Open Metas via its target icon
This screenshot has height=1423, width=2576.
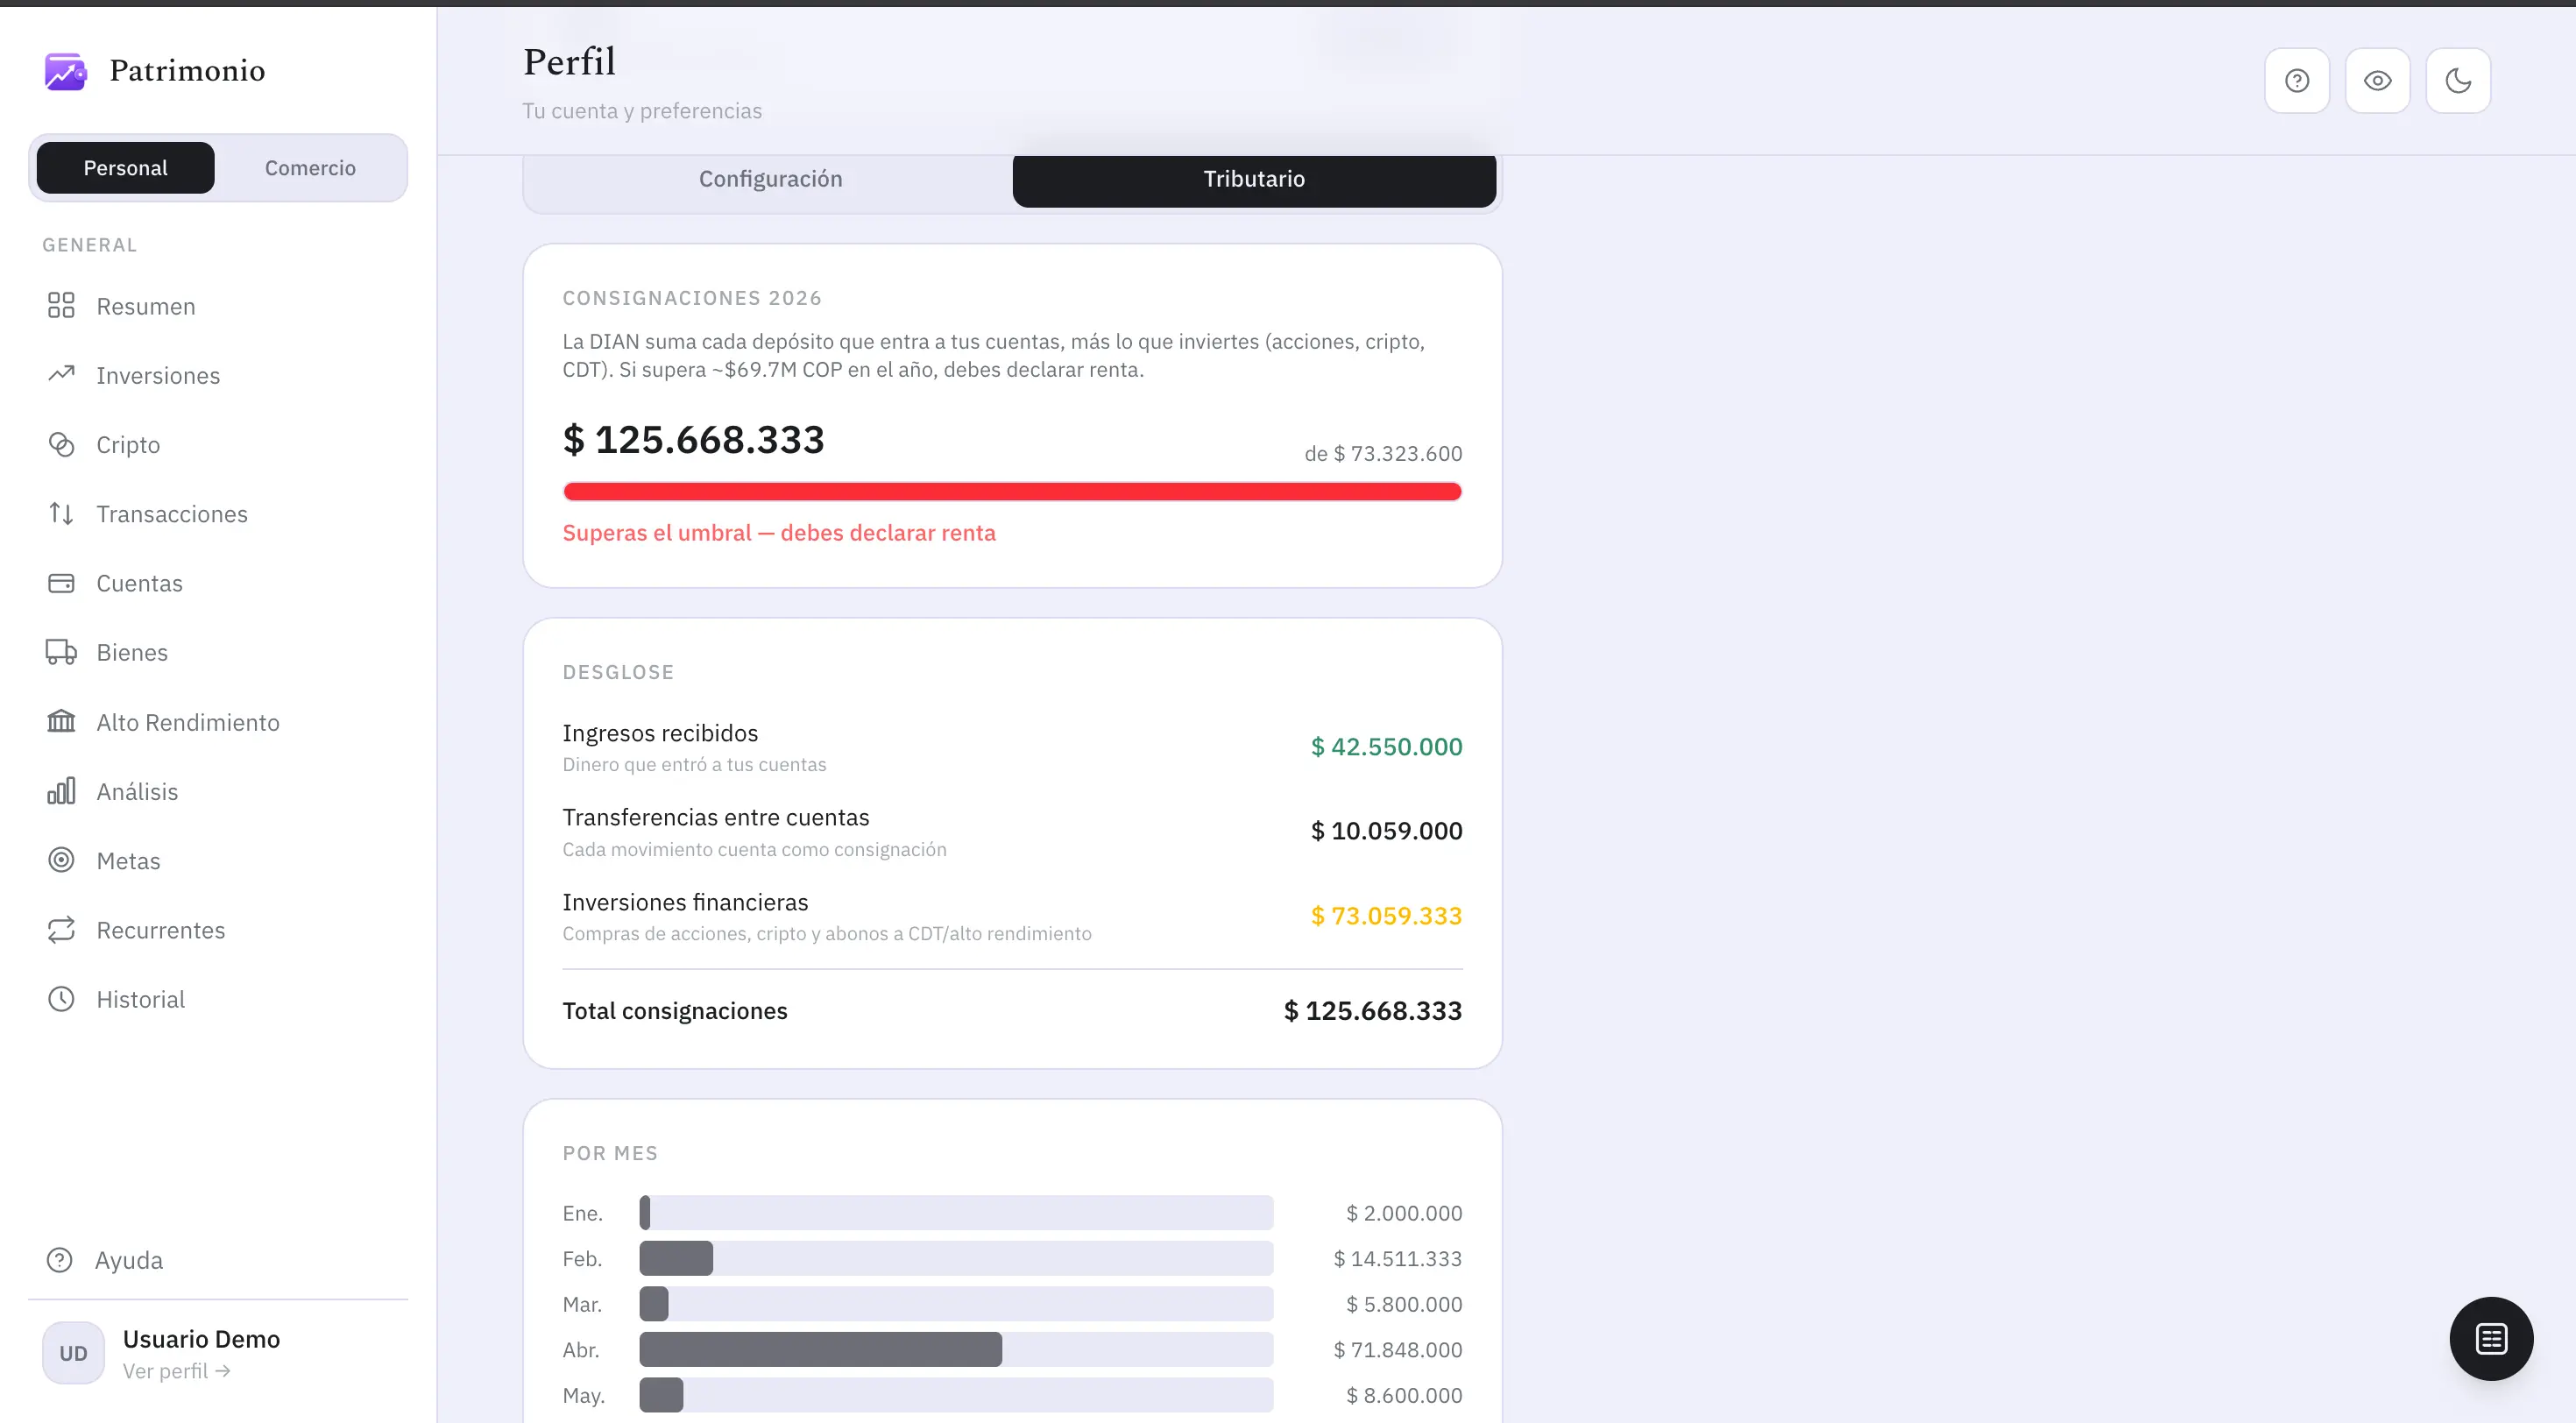coord(61,860)
